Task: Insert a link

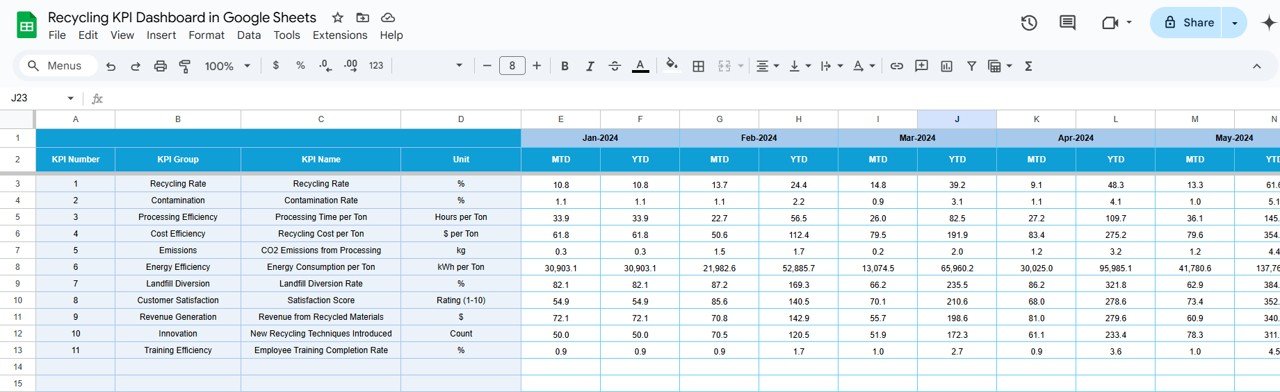Action: click(x=897, y=66)
